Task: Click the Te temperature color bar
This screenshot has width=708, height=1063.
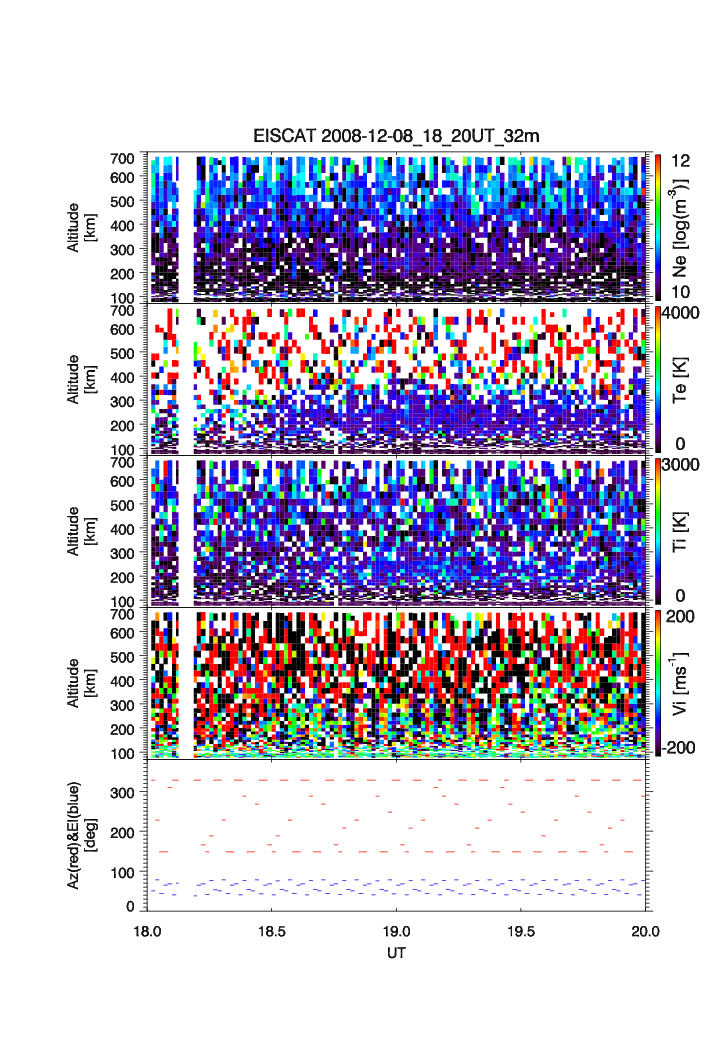Action: point(655,379)
